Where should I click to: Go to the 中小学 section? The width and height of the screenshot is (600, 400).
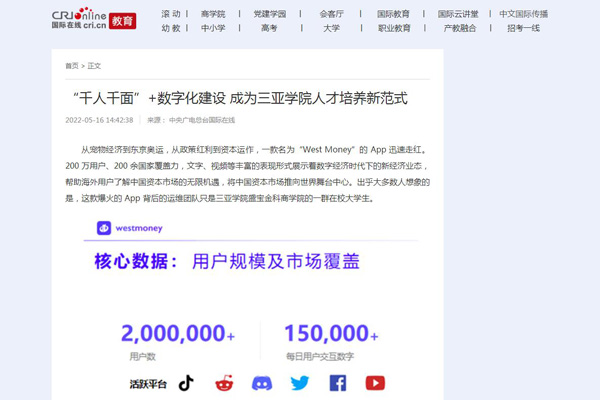tap(213, 28)
